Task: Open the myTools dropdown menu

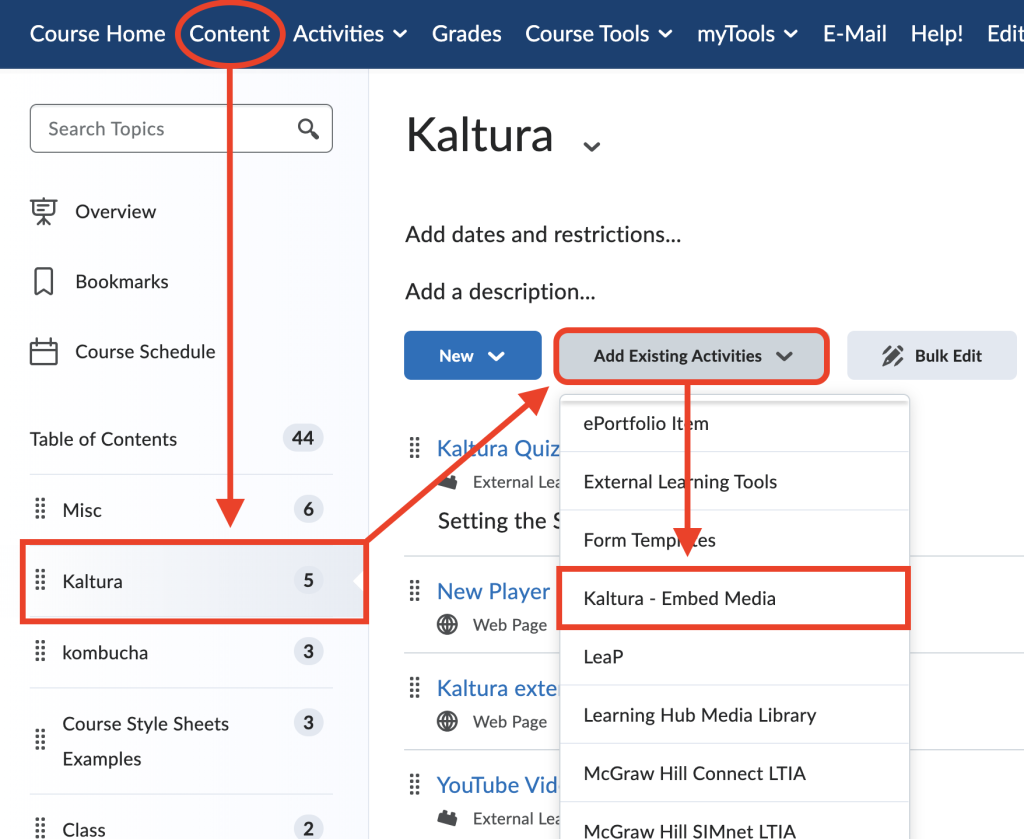Action: 747,34
